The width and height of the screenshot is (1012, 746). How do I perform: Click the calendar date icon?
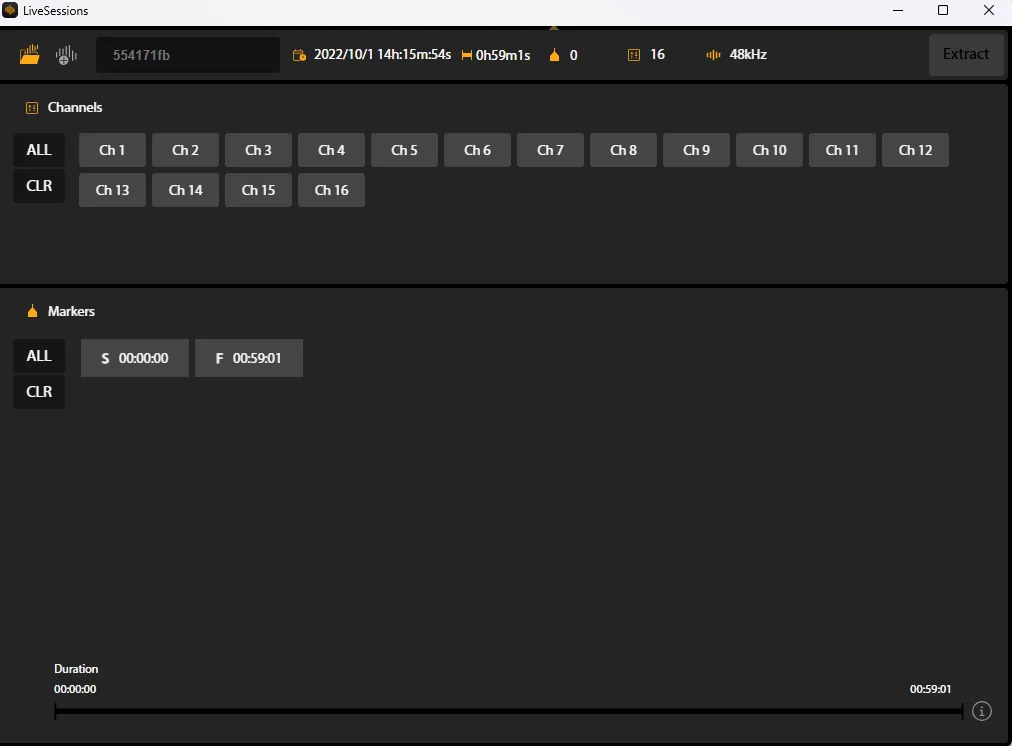pos(299,55)
